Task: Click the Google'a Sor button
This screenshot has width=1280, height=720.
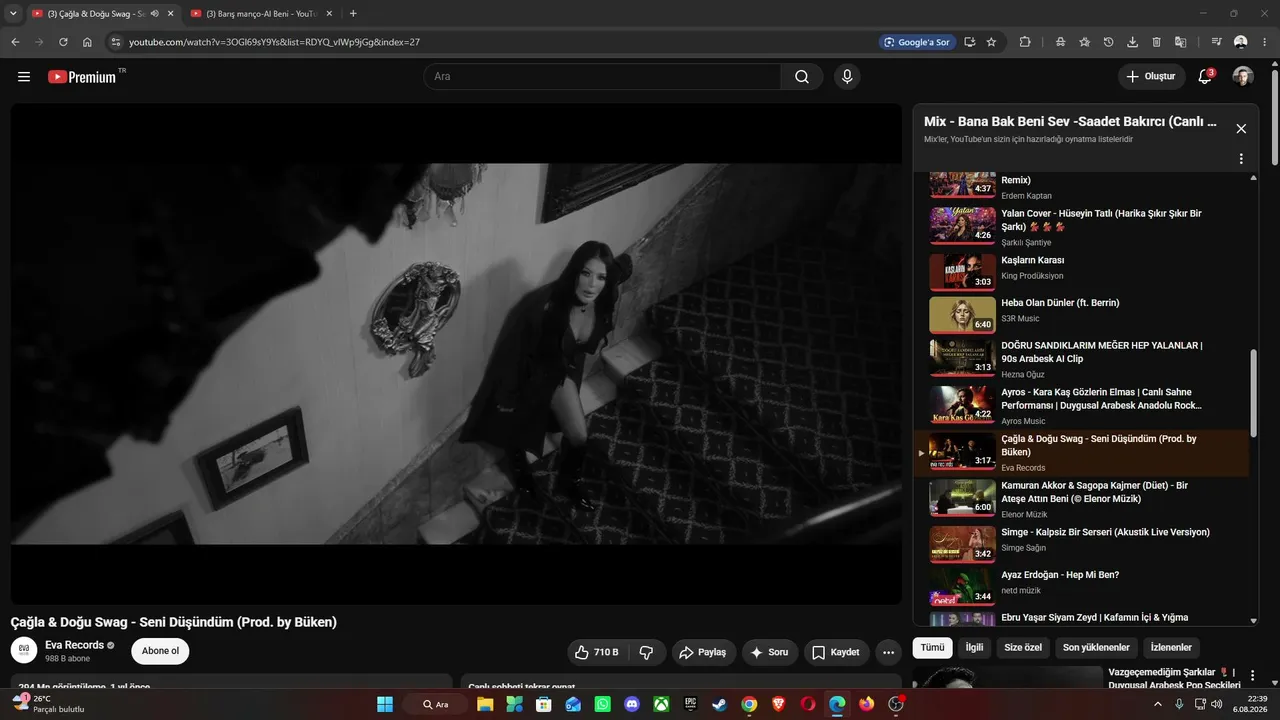Action: tap(916, 42)
